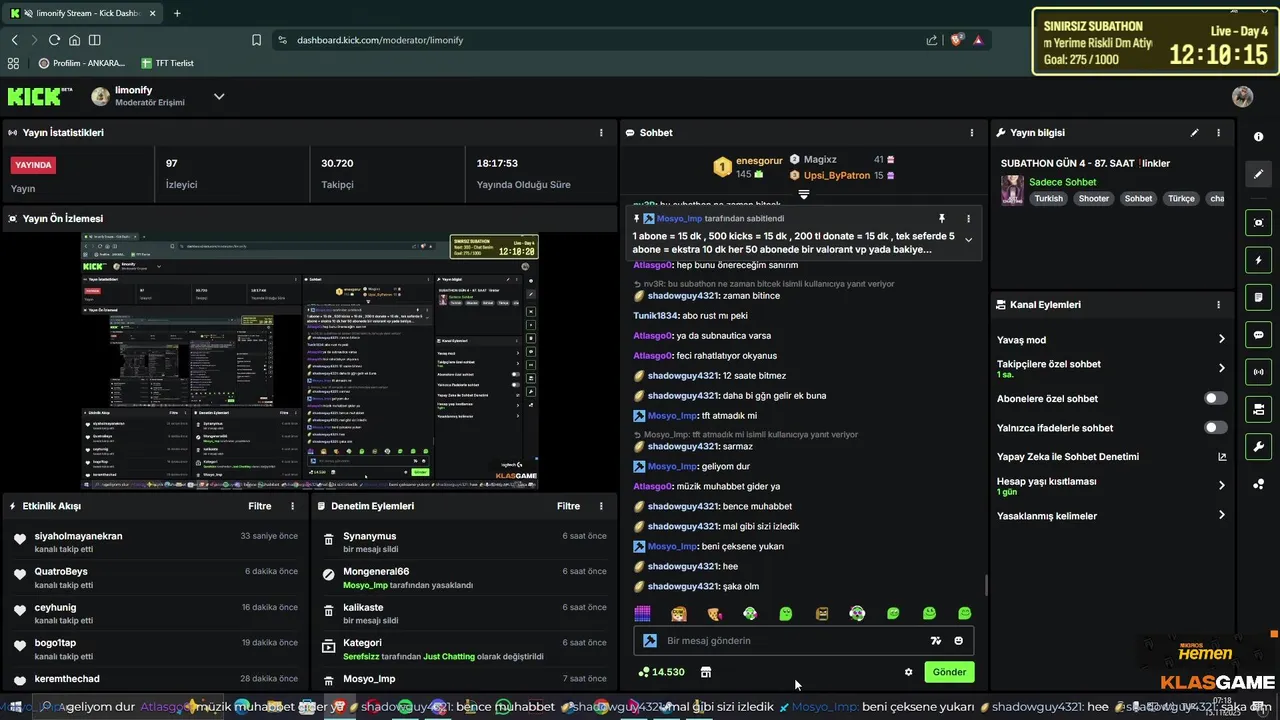Screen dimensions: 1280x720
Task: Click username siyaholmayanekran in activity feed
Action: [x=78, y=536]
